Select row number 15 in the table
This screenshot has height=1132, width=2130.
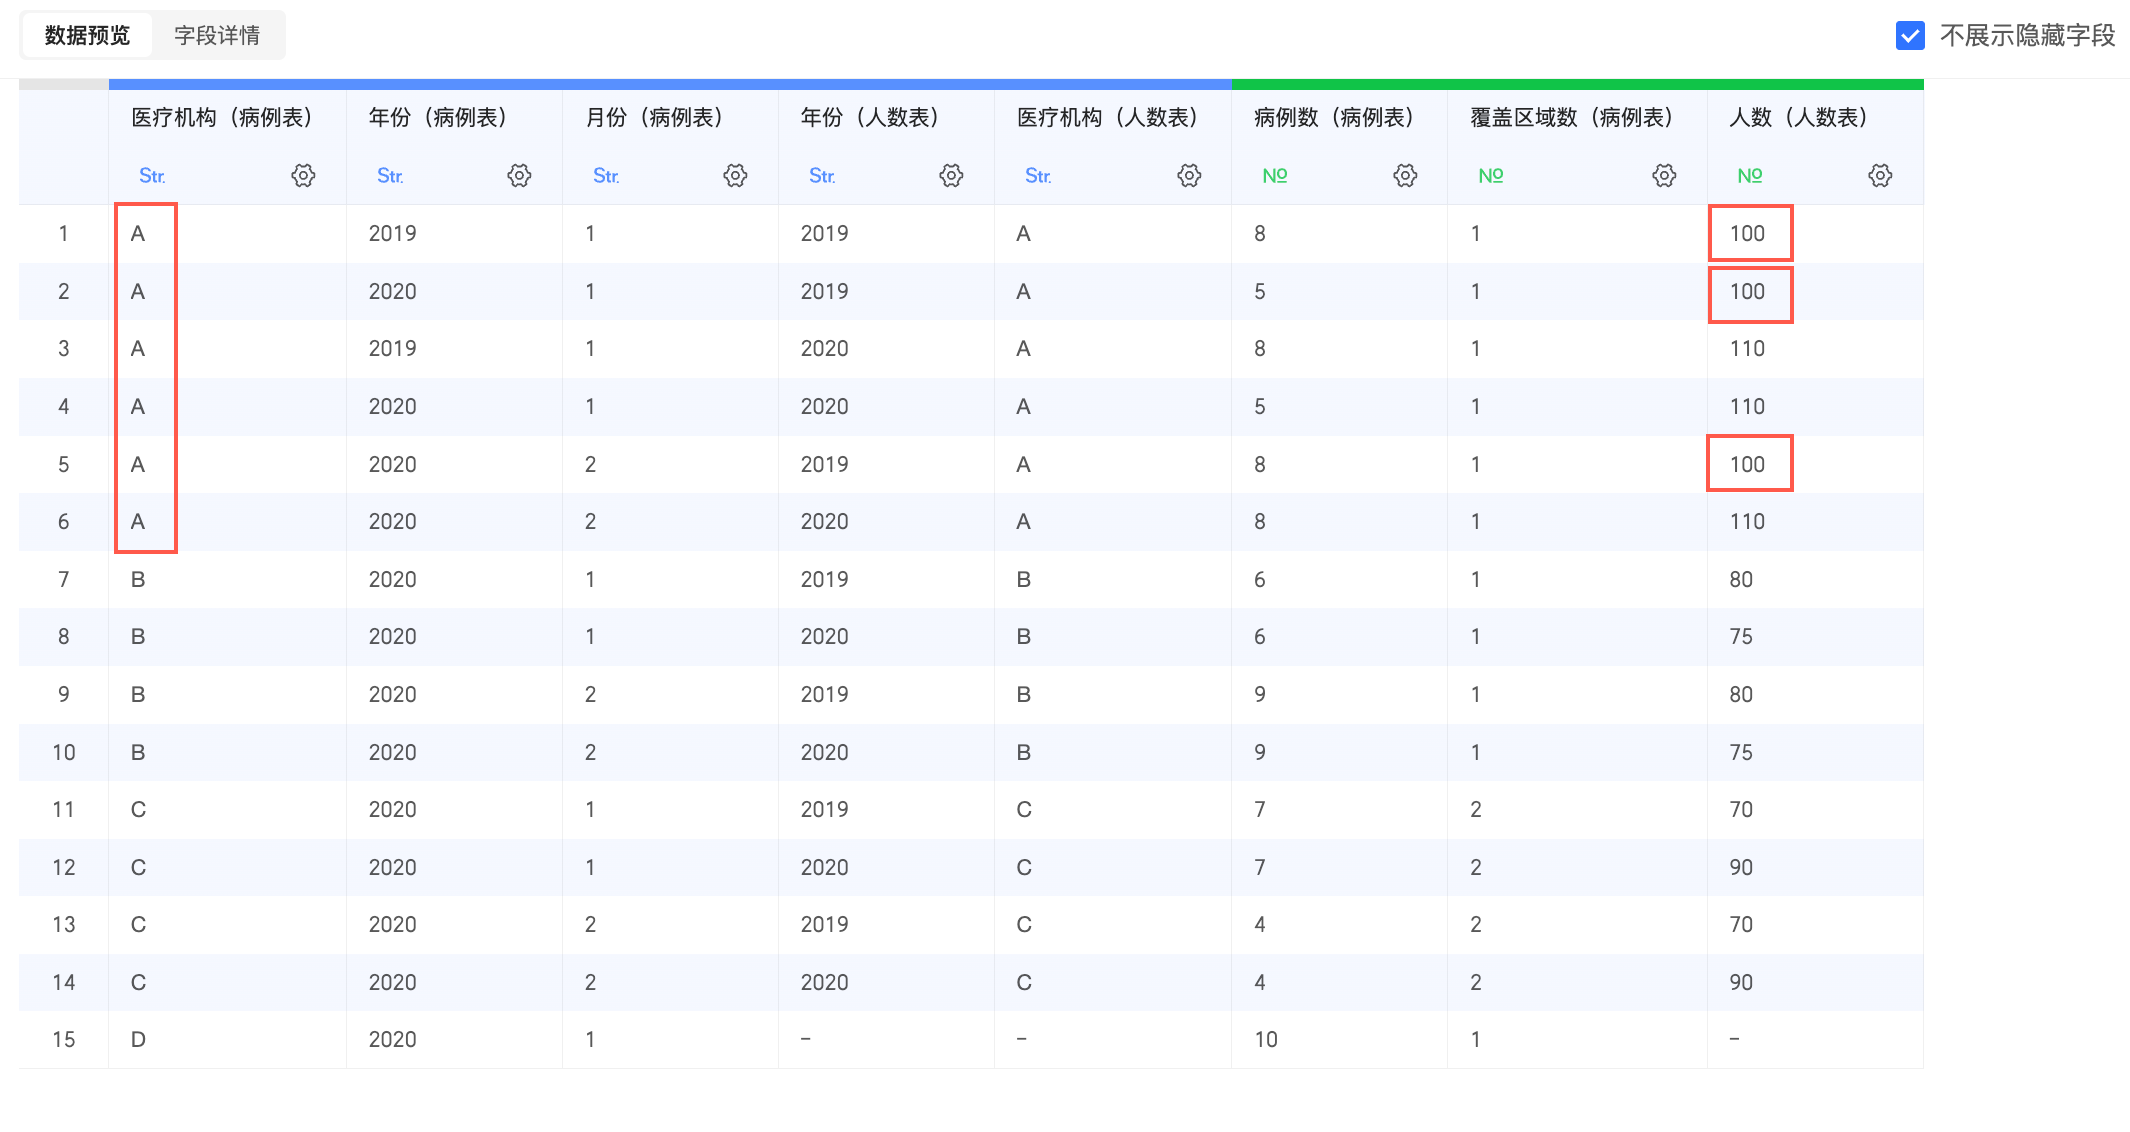[63, 1040]
